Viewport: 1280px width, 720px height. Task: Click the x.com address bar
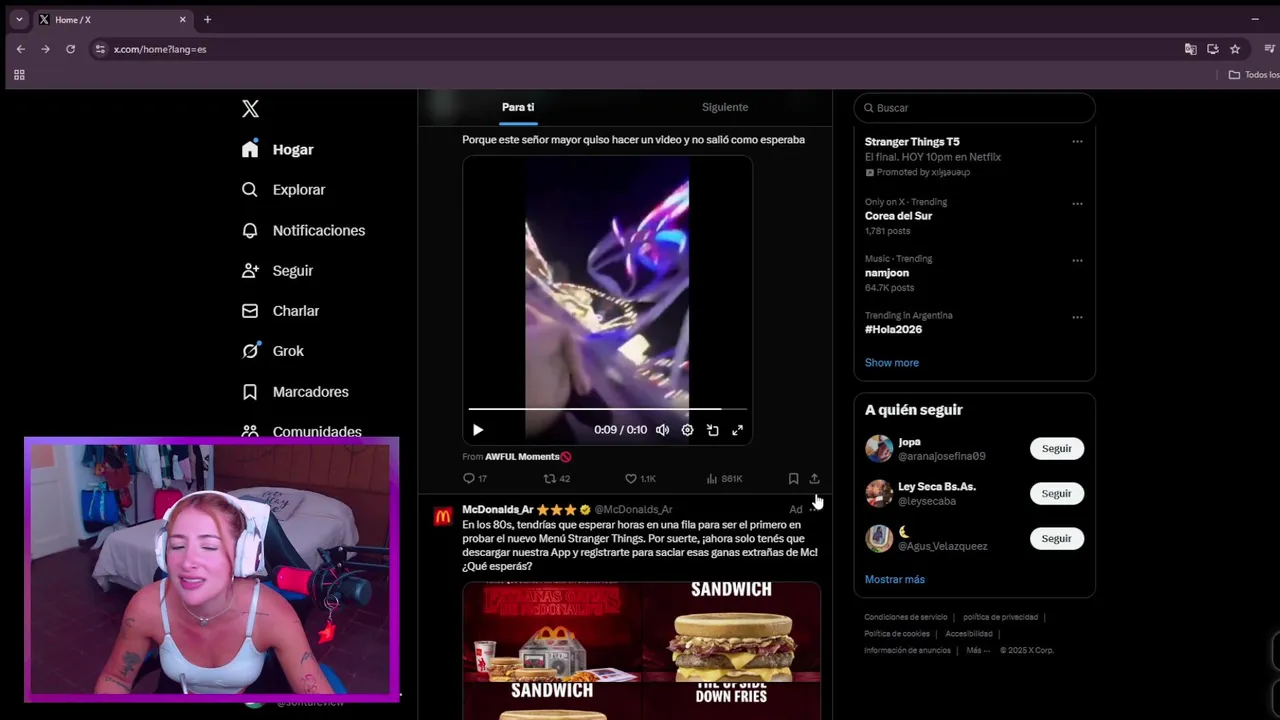pos(640,49)
